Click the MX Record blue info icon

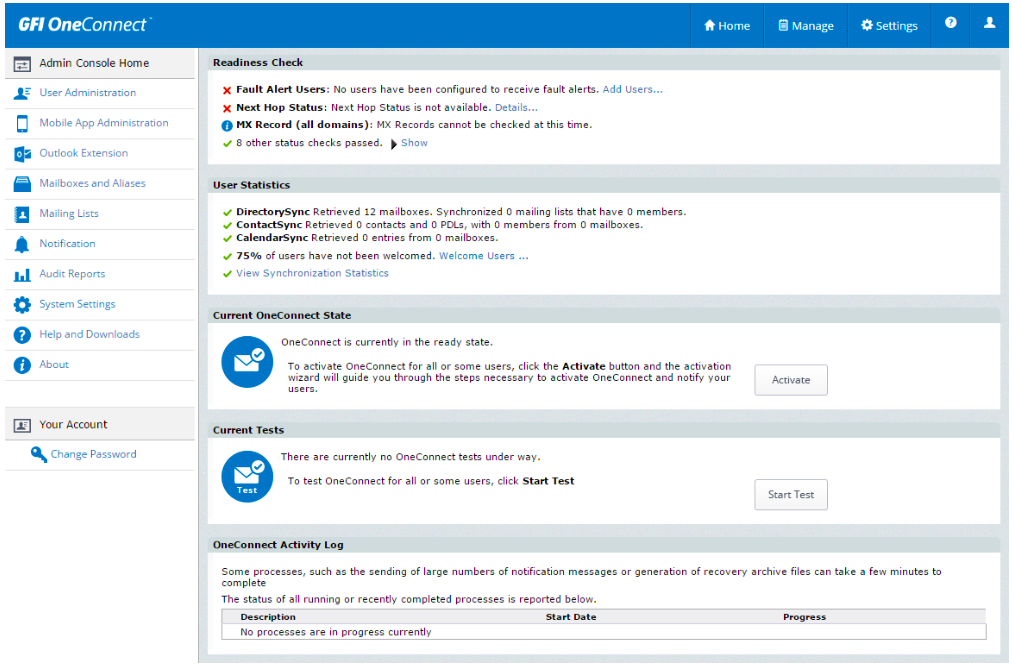tap(227, 126)
